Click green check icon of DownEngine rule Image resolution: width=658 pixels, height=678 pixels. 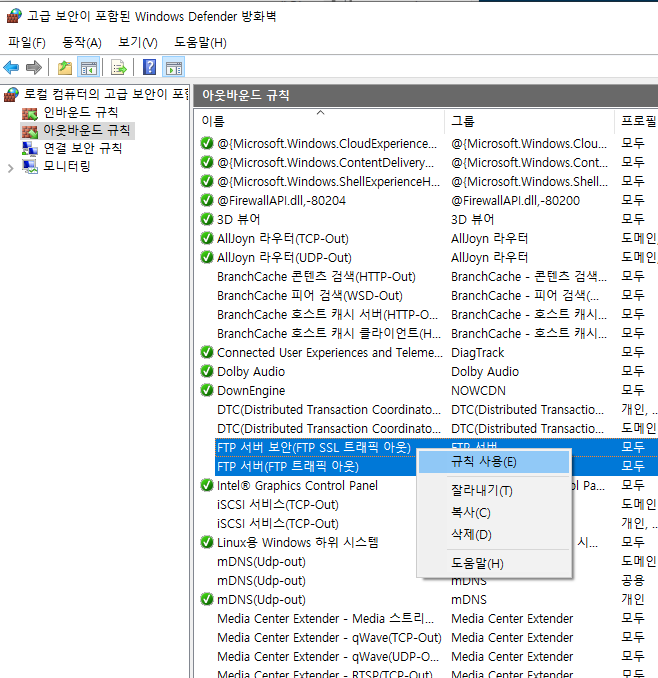point(207,390)
